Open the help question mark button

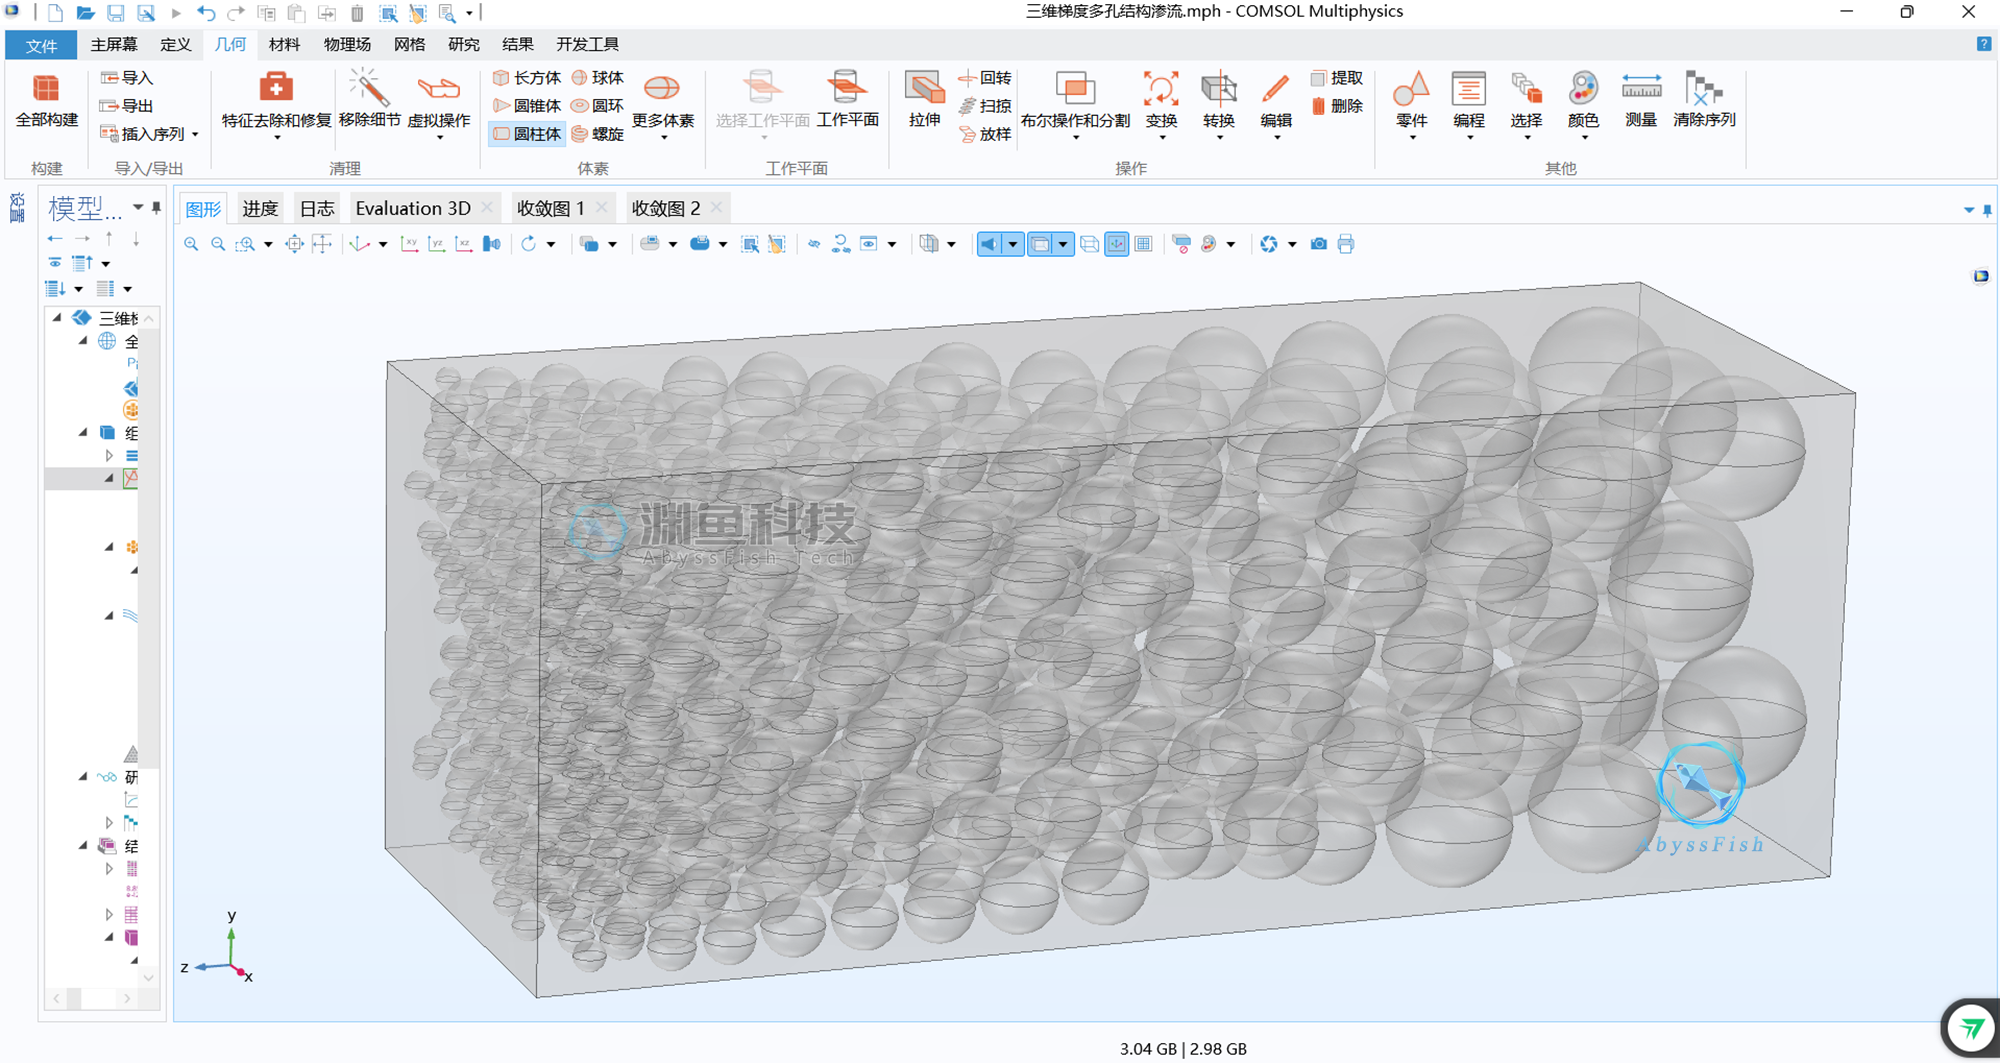(x=1984, y=44)
